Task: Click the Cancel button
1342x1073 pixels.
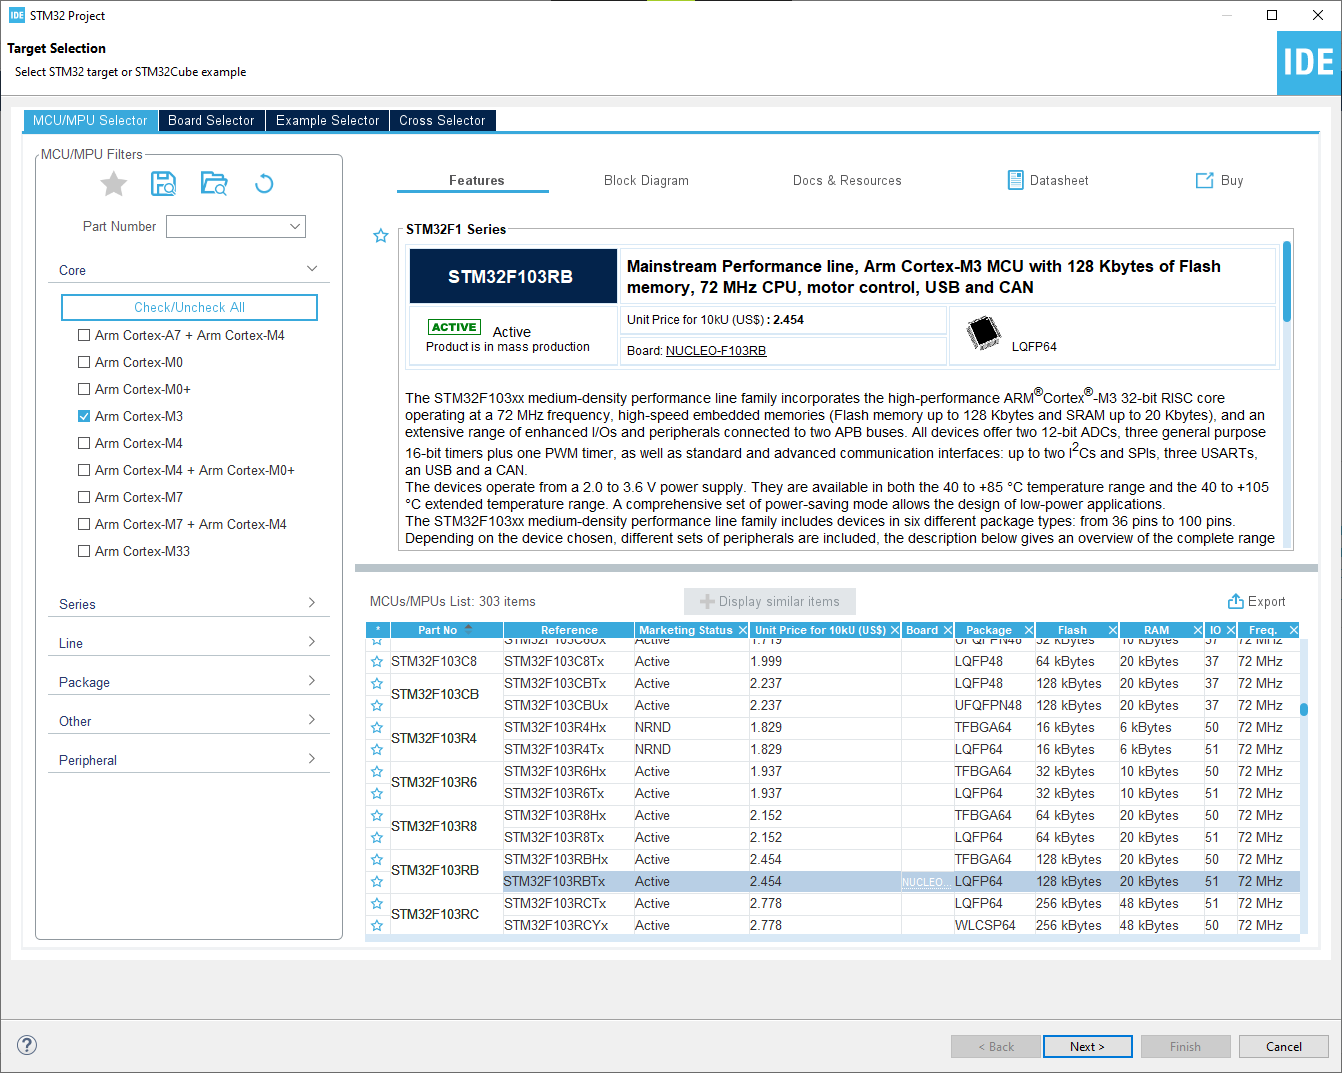Action: coord(1283,1046)
